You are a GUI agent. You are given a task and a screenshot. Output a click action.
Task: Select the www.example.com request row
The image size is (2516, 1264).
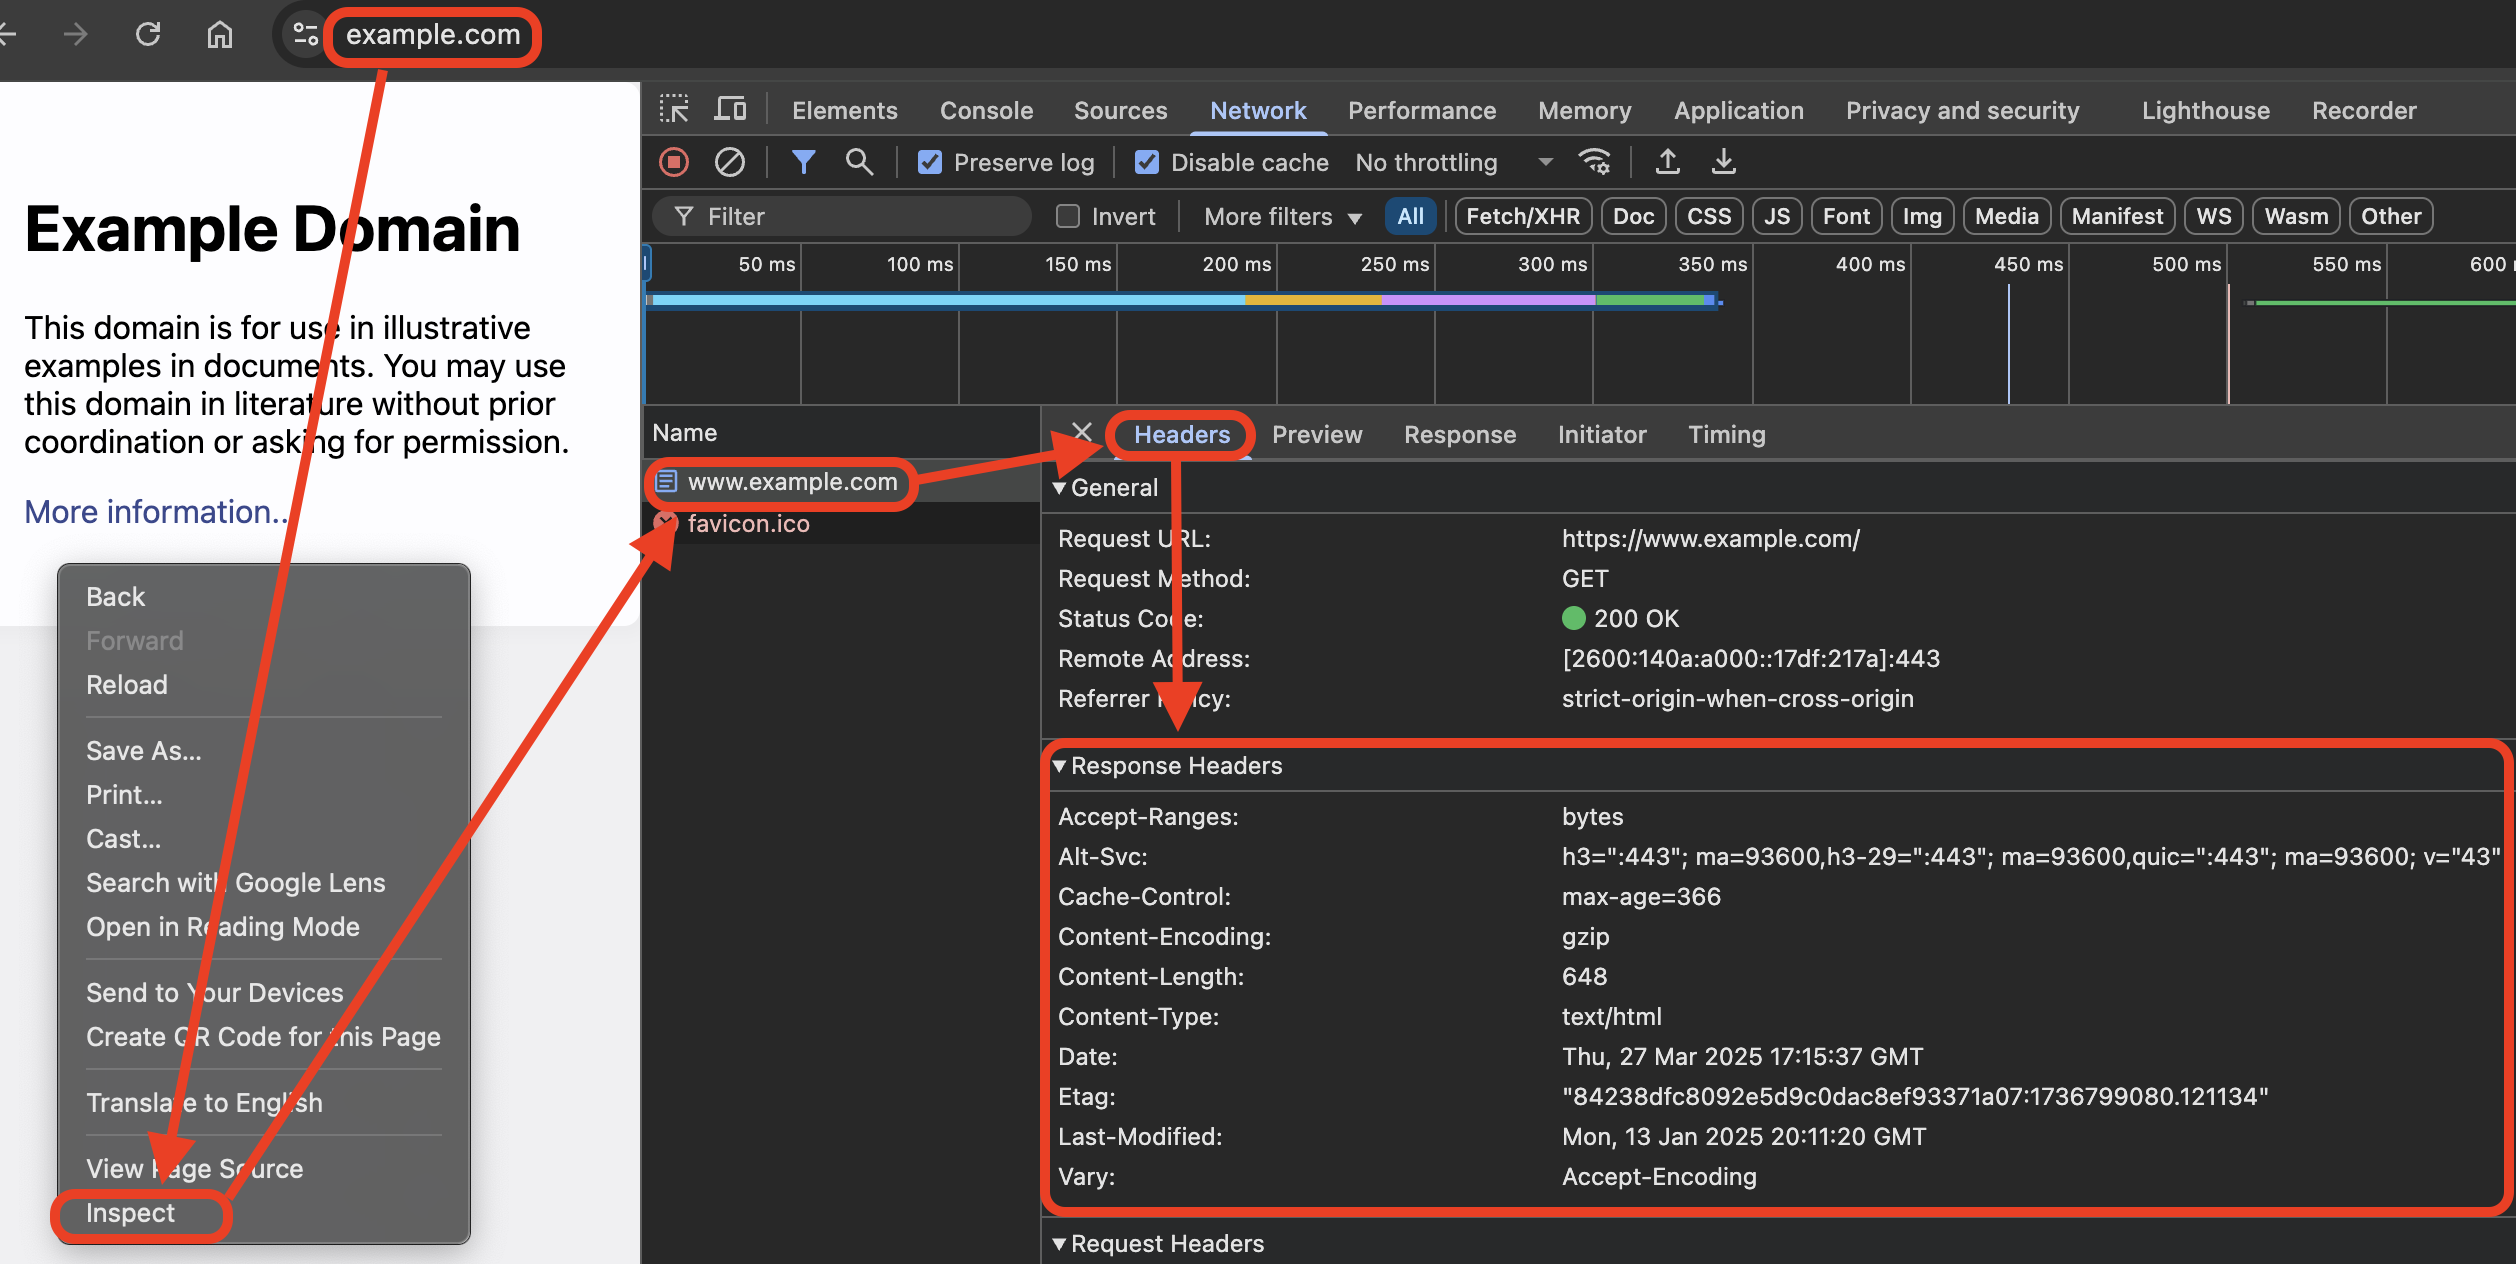pos(841,482)
